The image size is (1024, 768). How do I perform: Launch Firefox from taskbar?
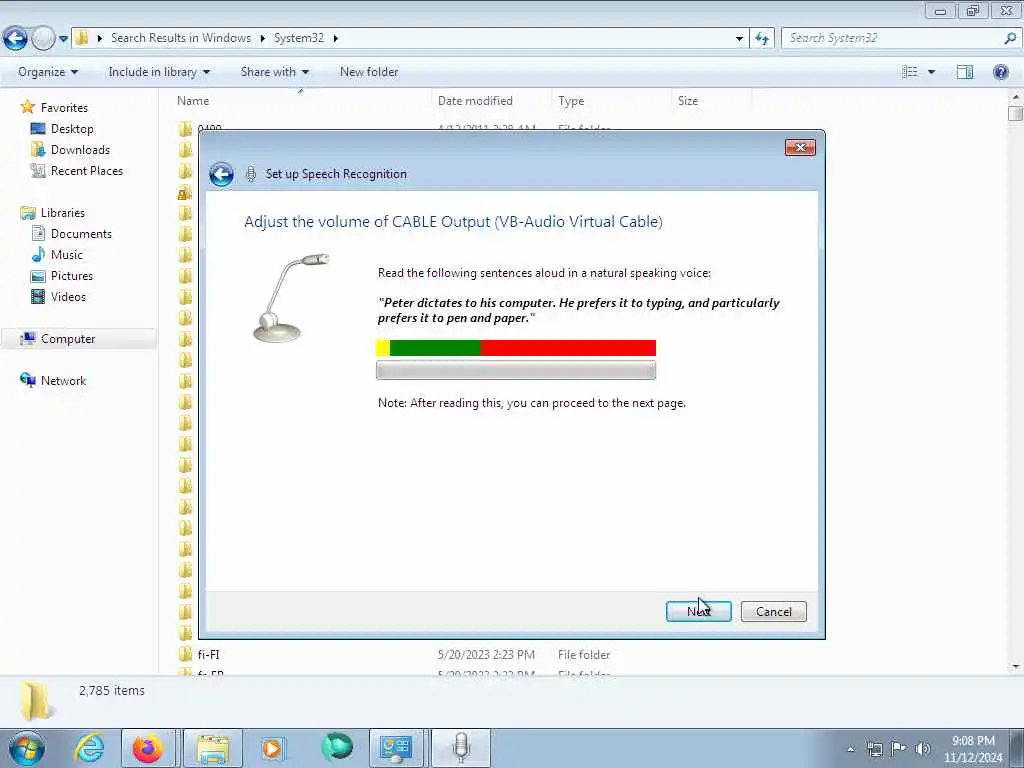point(148,748)
